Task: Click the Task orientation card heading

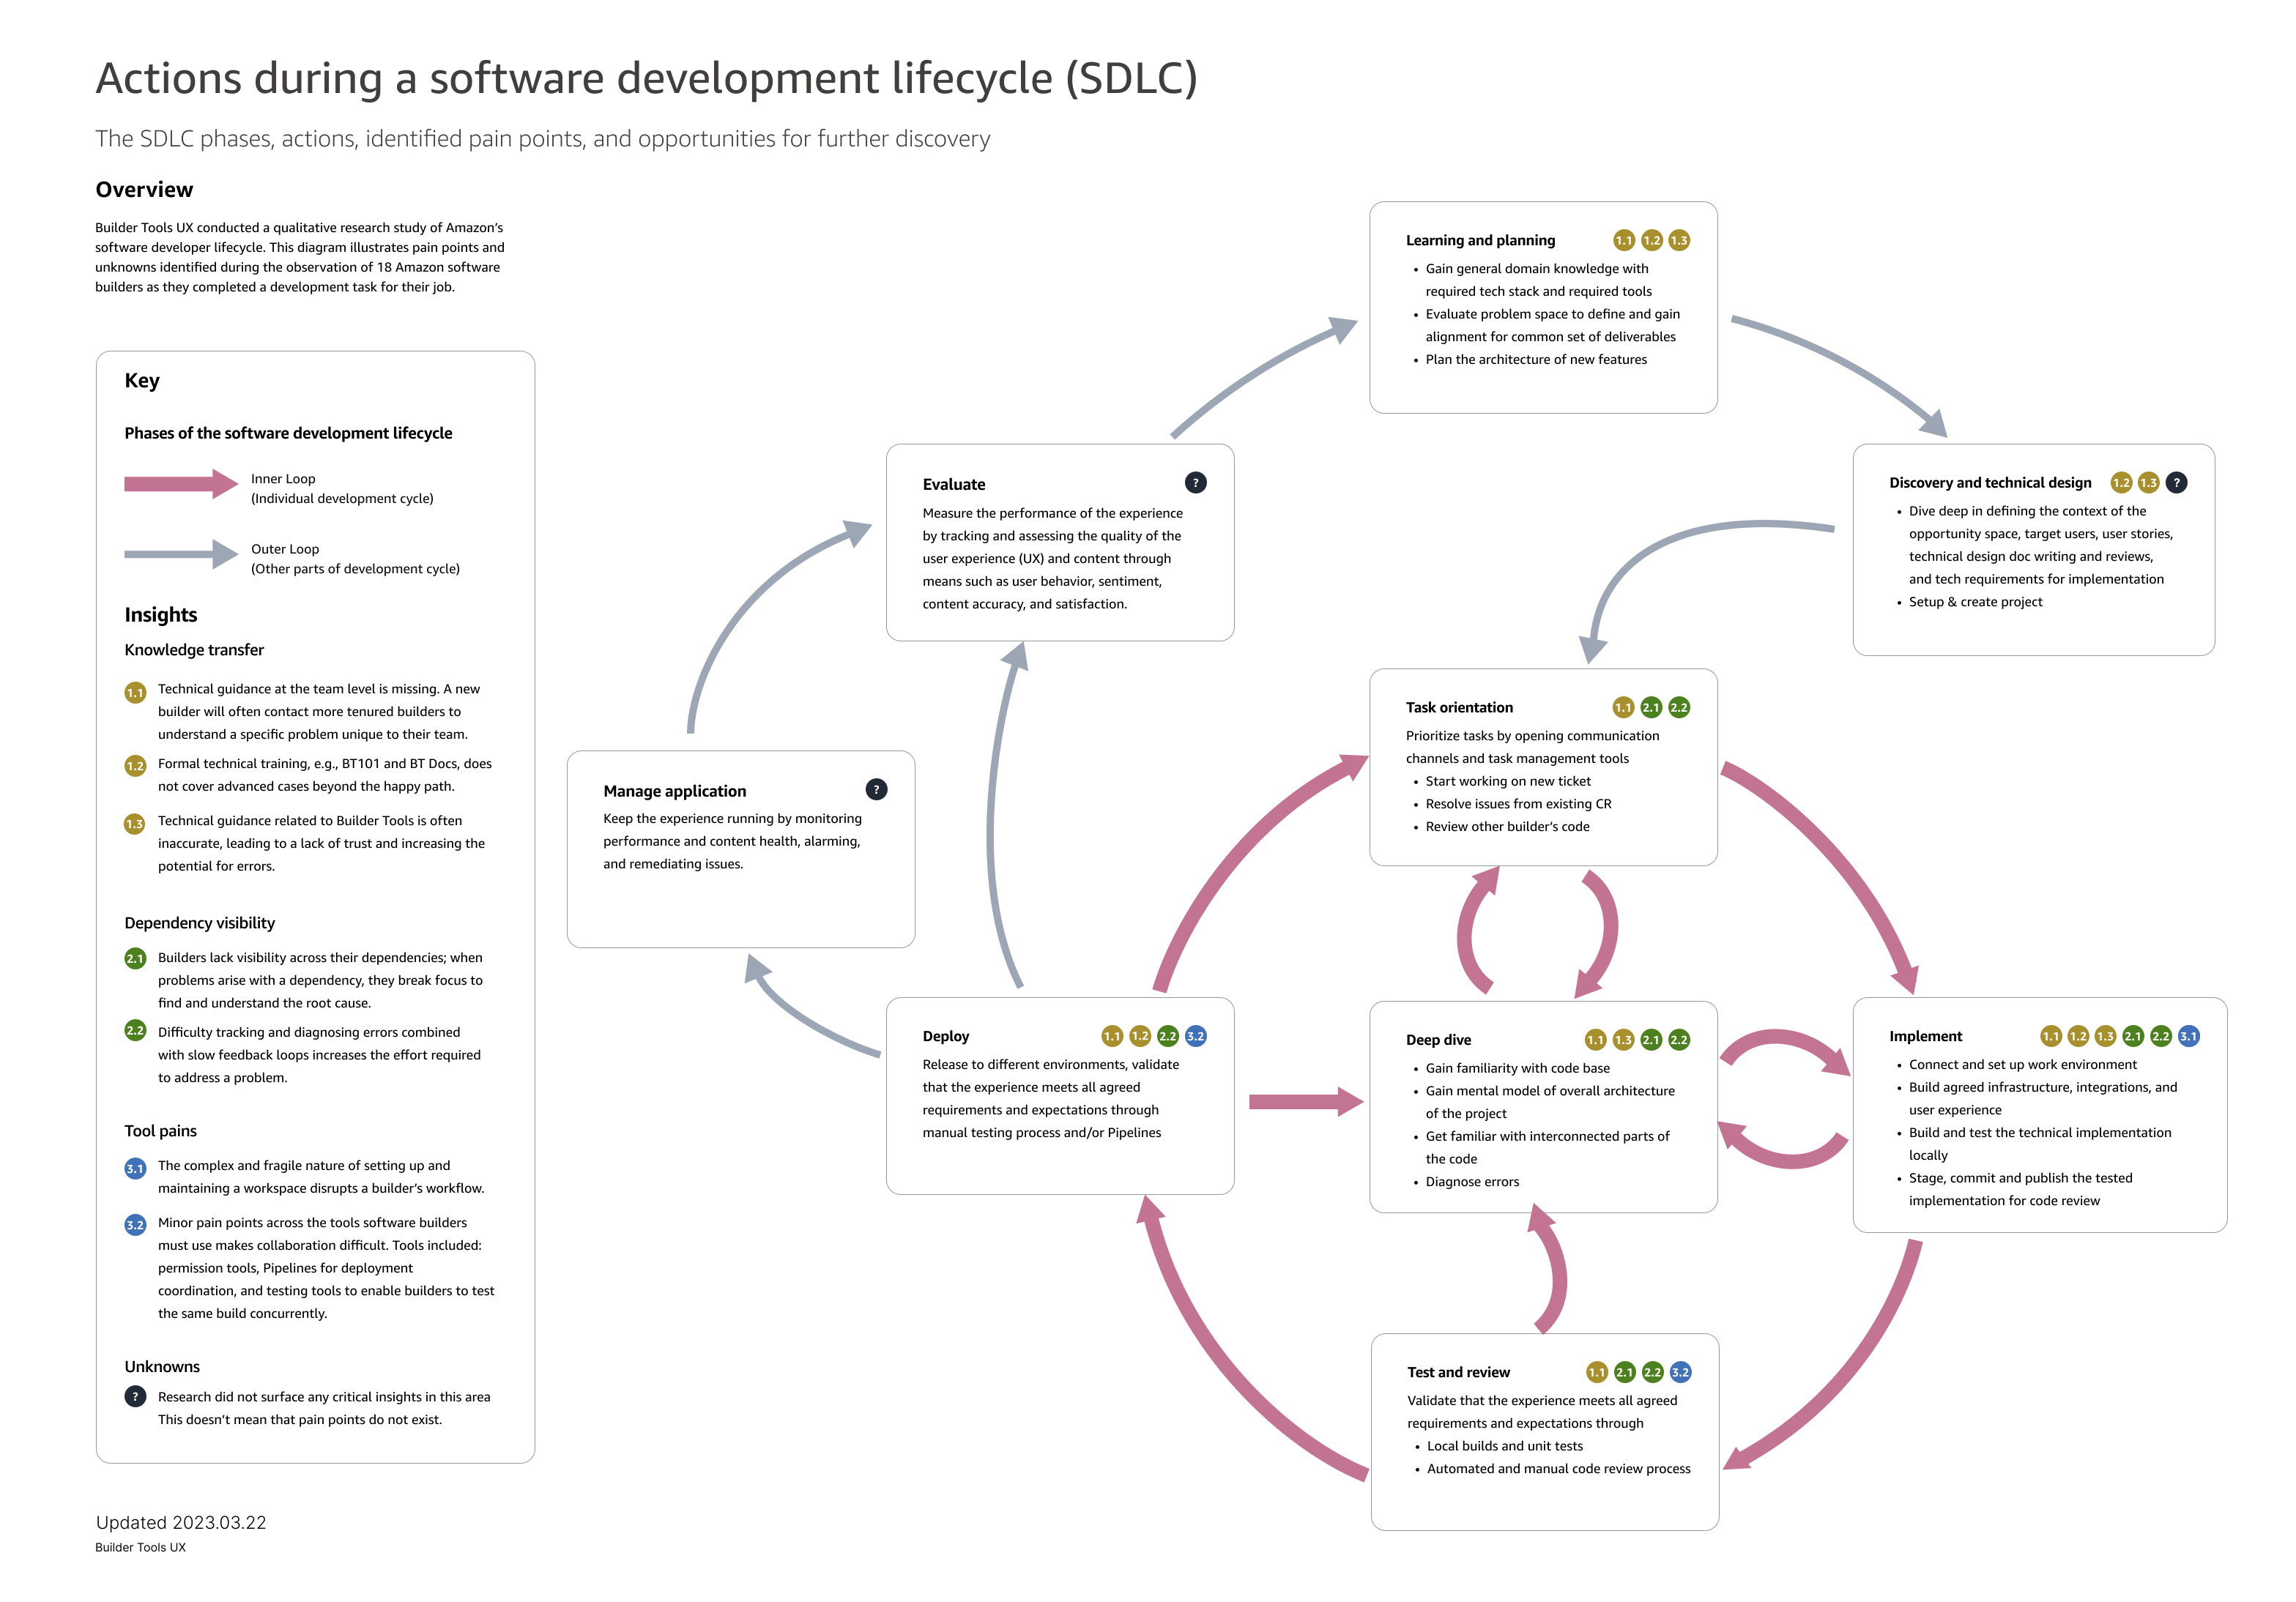Action: tap(1462, 707)
